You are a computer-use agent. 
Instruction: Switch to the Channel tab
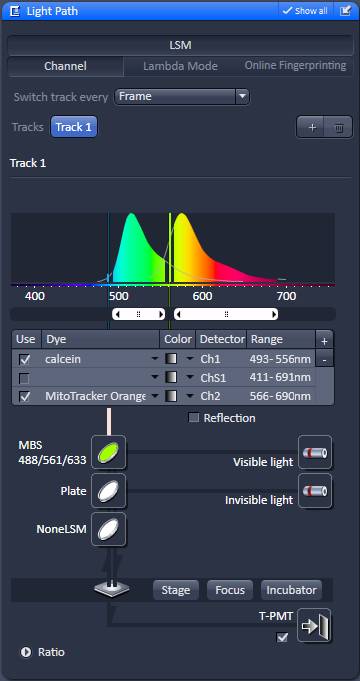pyautogui.click(x=66, y=66)
